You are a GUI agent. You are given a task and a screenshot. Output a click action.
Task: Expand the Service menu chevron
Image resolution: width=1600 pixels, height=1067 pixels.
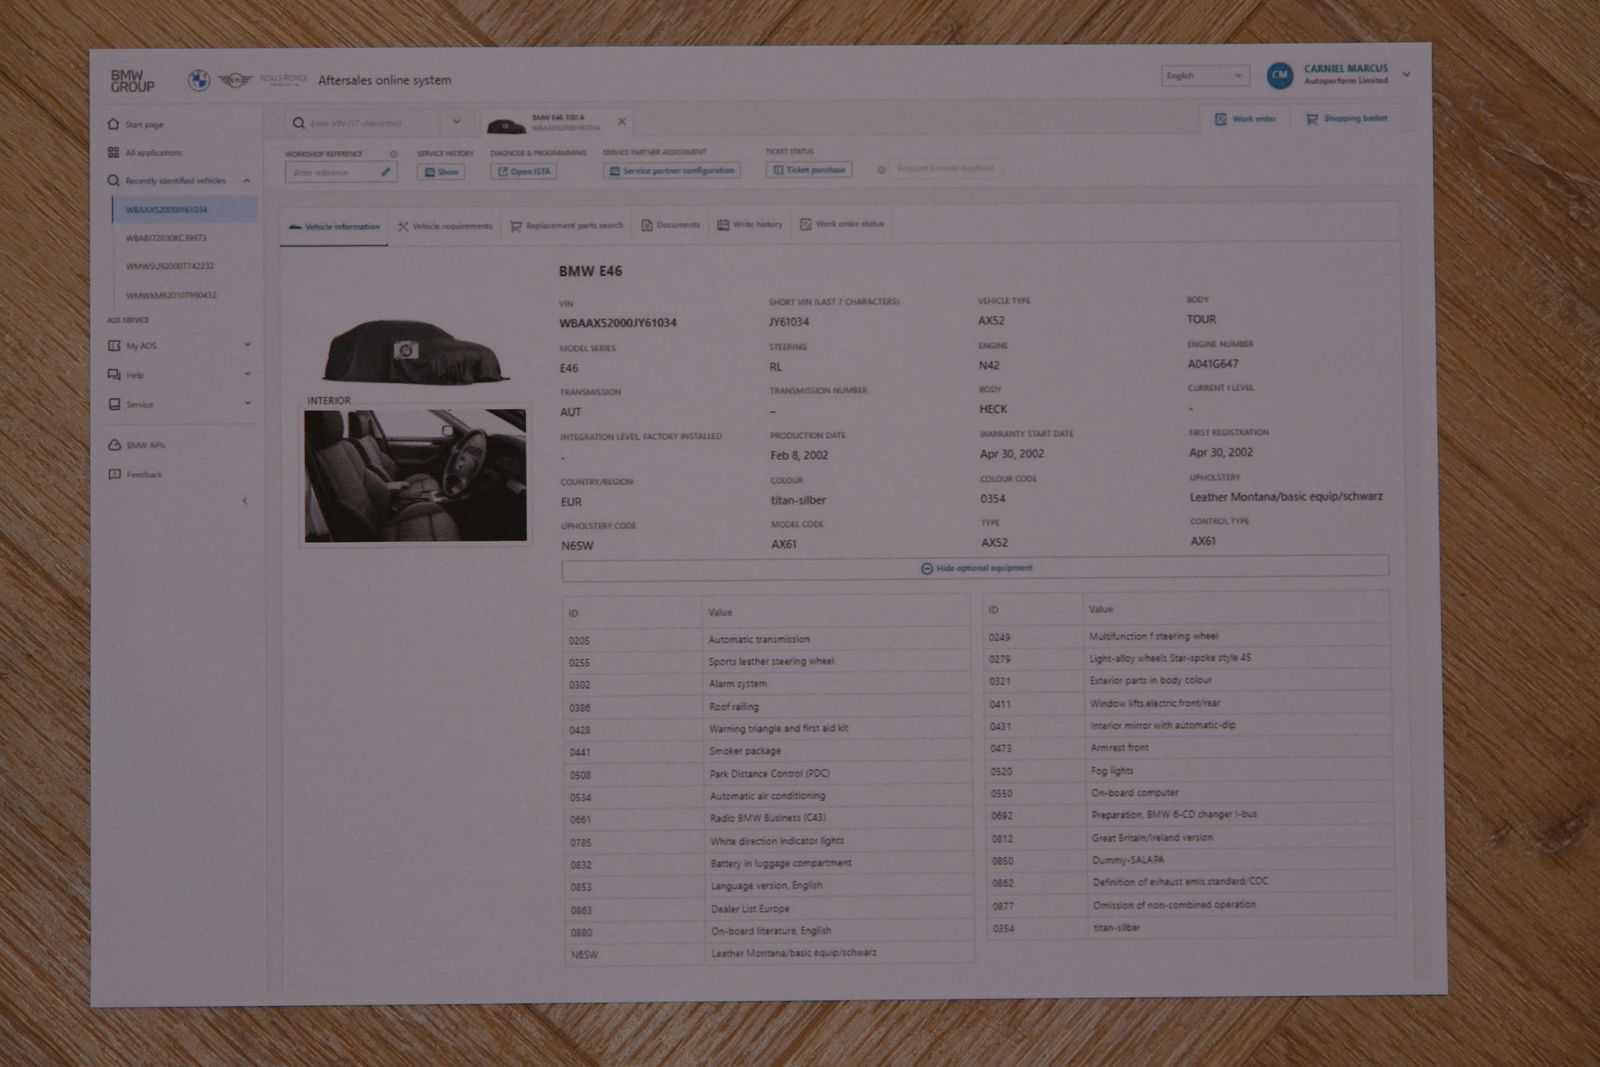point(247,403)
